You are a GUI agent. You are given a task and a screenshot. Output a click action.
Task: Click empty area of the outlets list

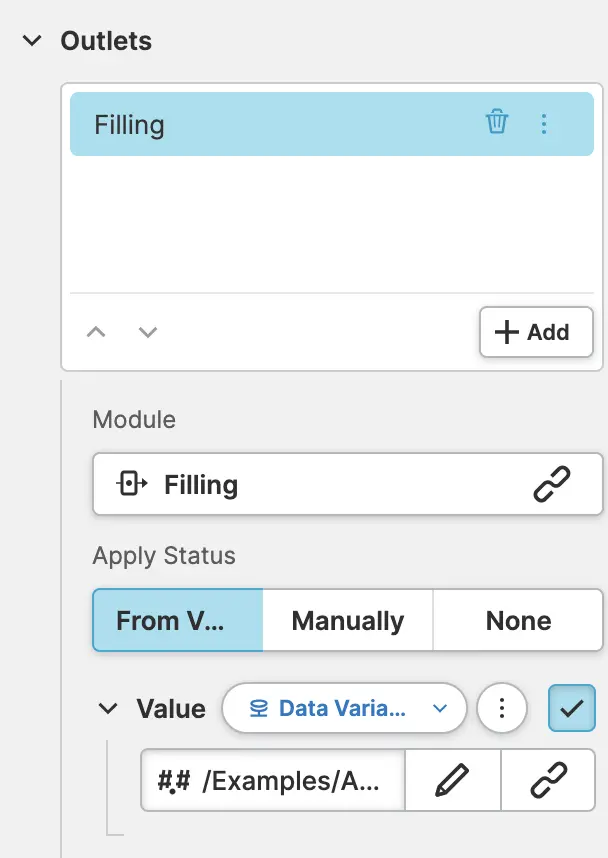coord(330,225)
